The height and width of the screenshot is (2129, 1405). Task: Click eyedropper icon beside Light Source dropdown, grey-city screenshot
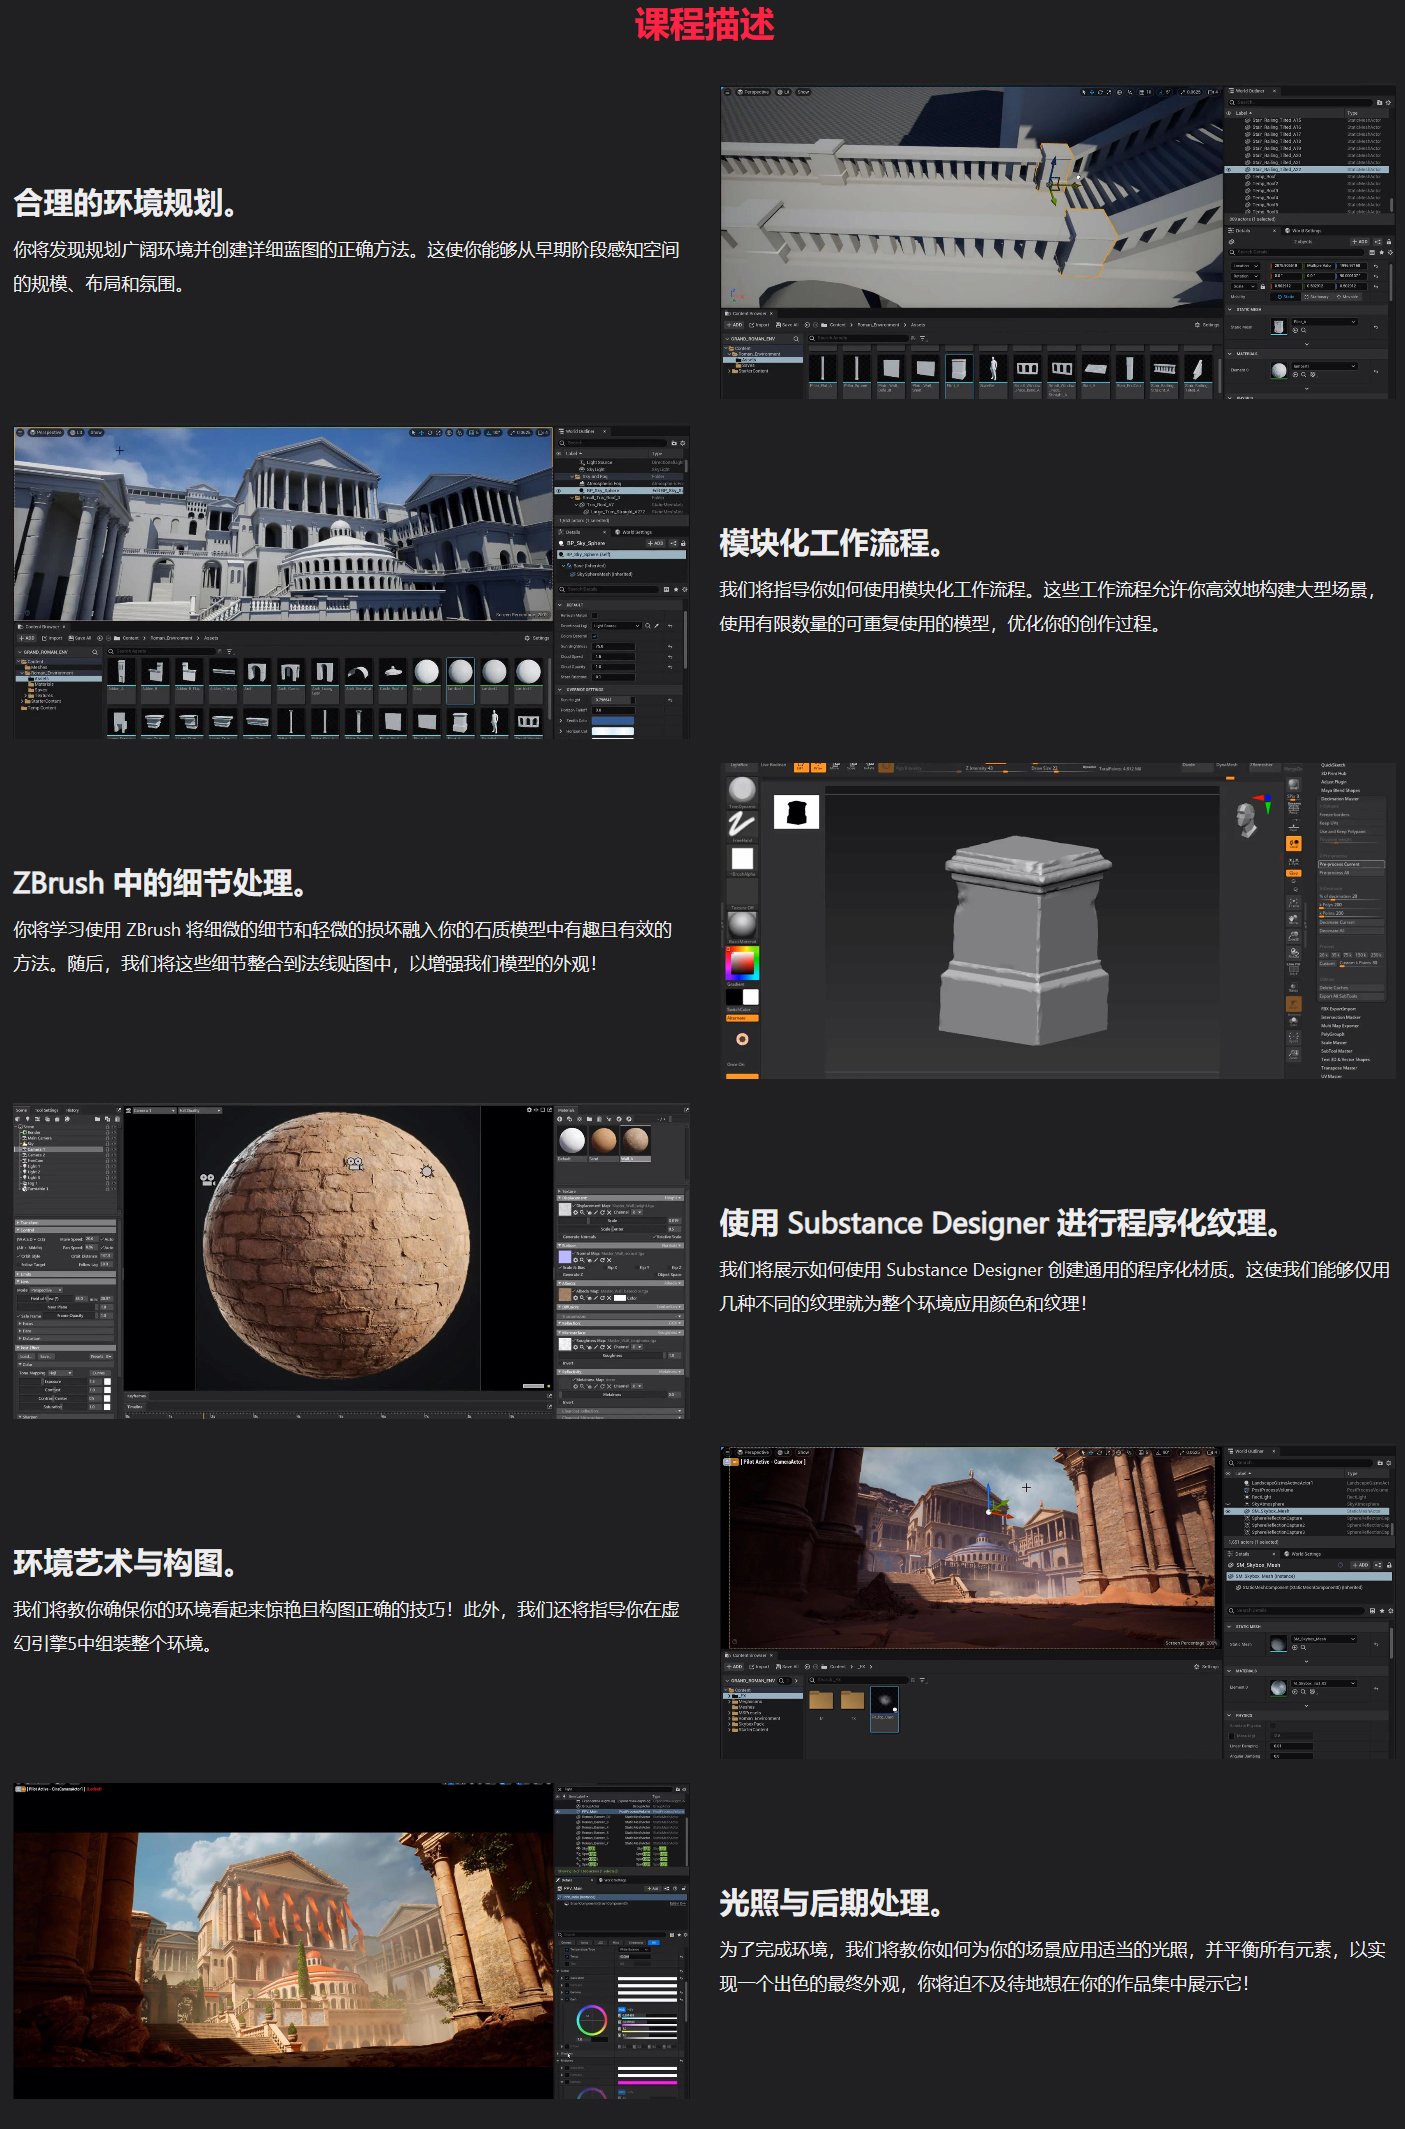(x=656, y=626)
